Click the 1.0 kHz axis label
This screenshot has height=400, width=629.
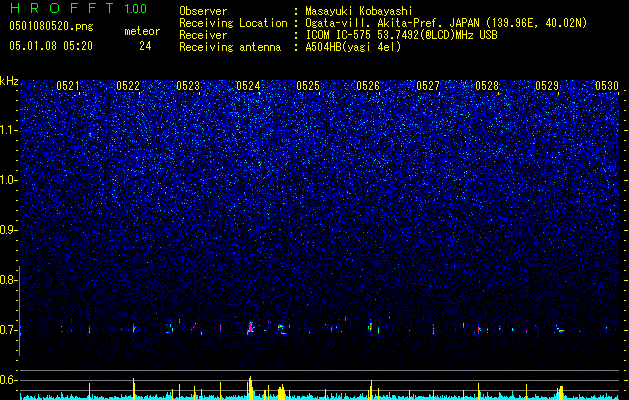click(x=9, y=180)
